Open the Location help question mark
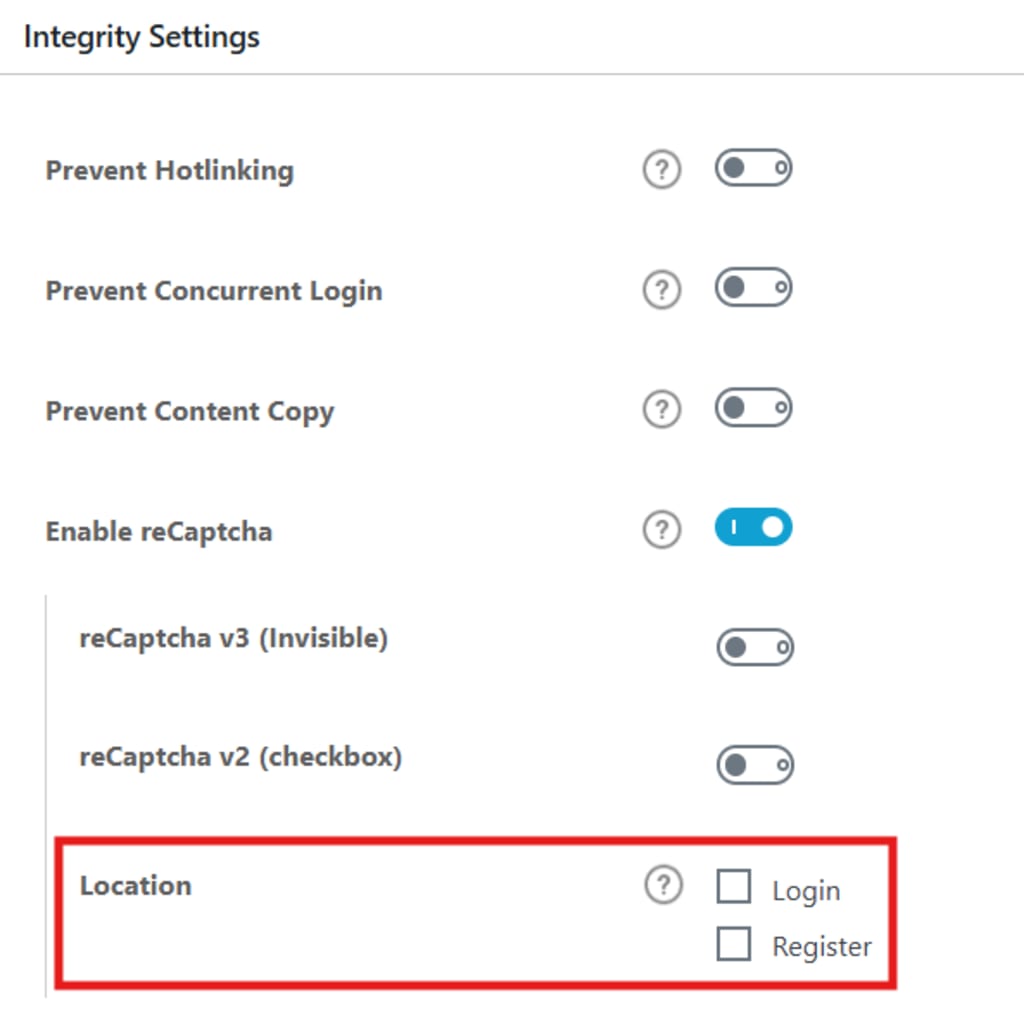 tap(664, 886)
